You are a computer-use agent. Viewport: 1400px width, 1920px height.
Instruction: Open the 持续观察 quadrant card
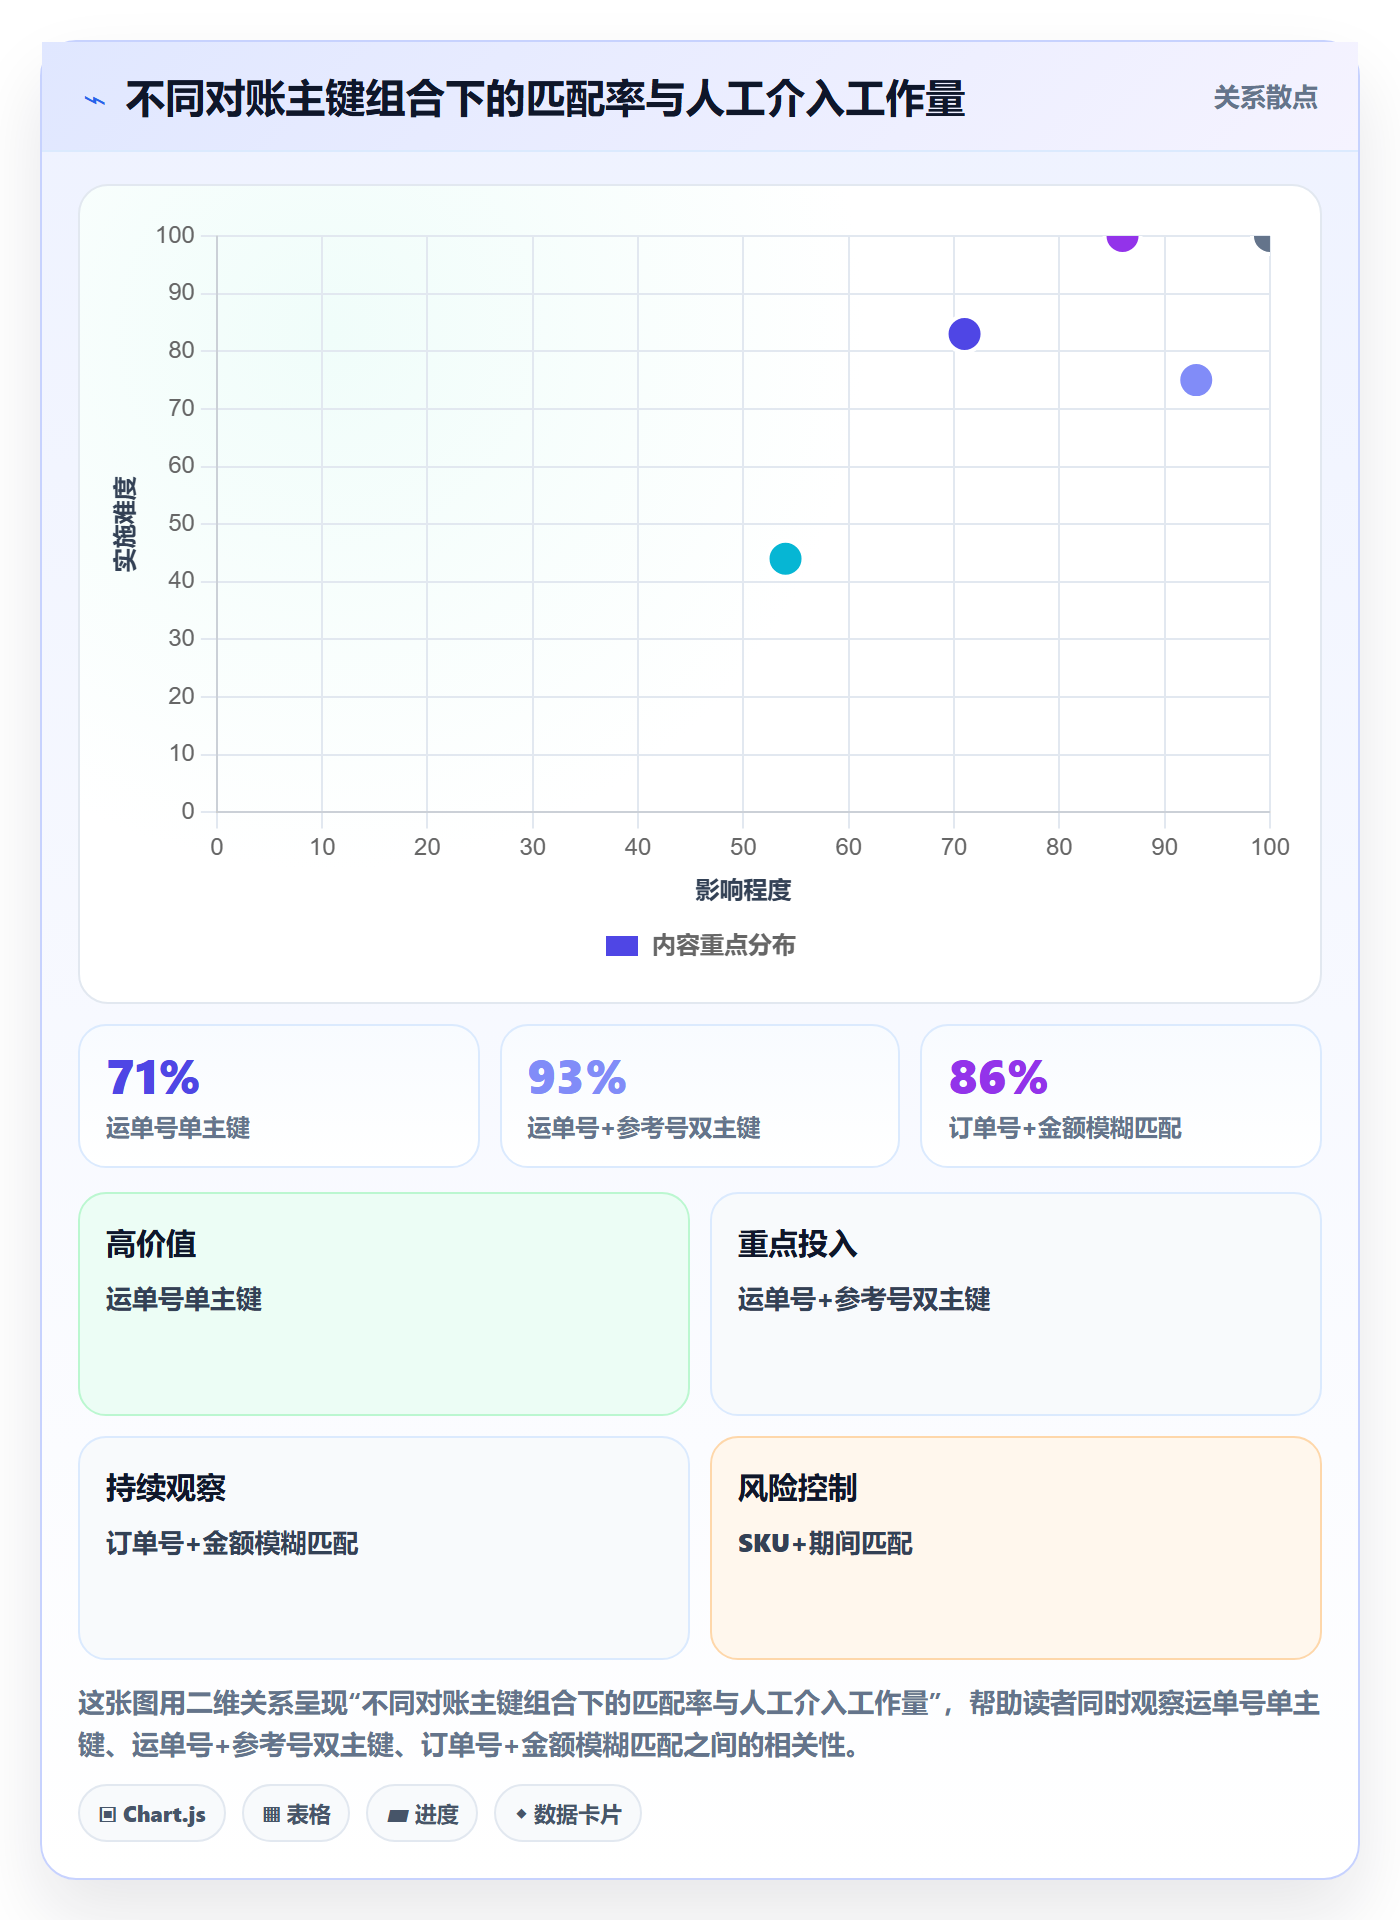pyautogui.click(x=384, y=1548)
